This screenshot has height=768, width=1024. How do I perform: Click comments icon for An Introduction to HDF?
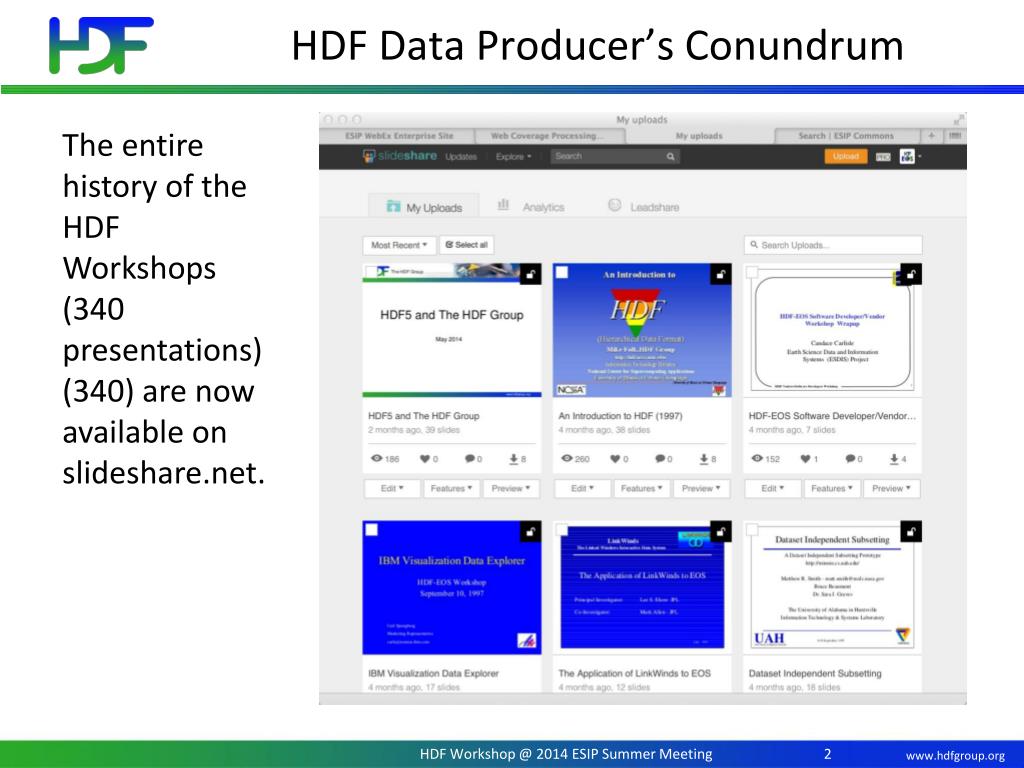[660, 458]
